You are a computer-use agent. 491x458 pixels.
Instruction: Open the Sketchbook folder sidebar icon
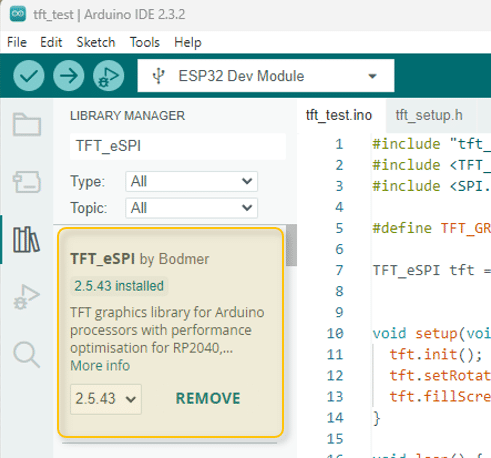point(27,124)
